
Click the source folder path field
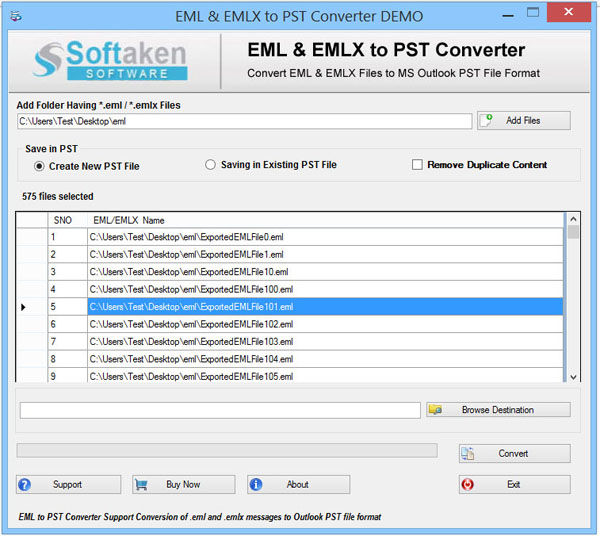click(245, 121)
